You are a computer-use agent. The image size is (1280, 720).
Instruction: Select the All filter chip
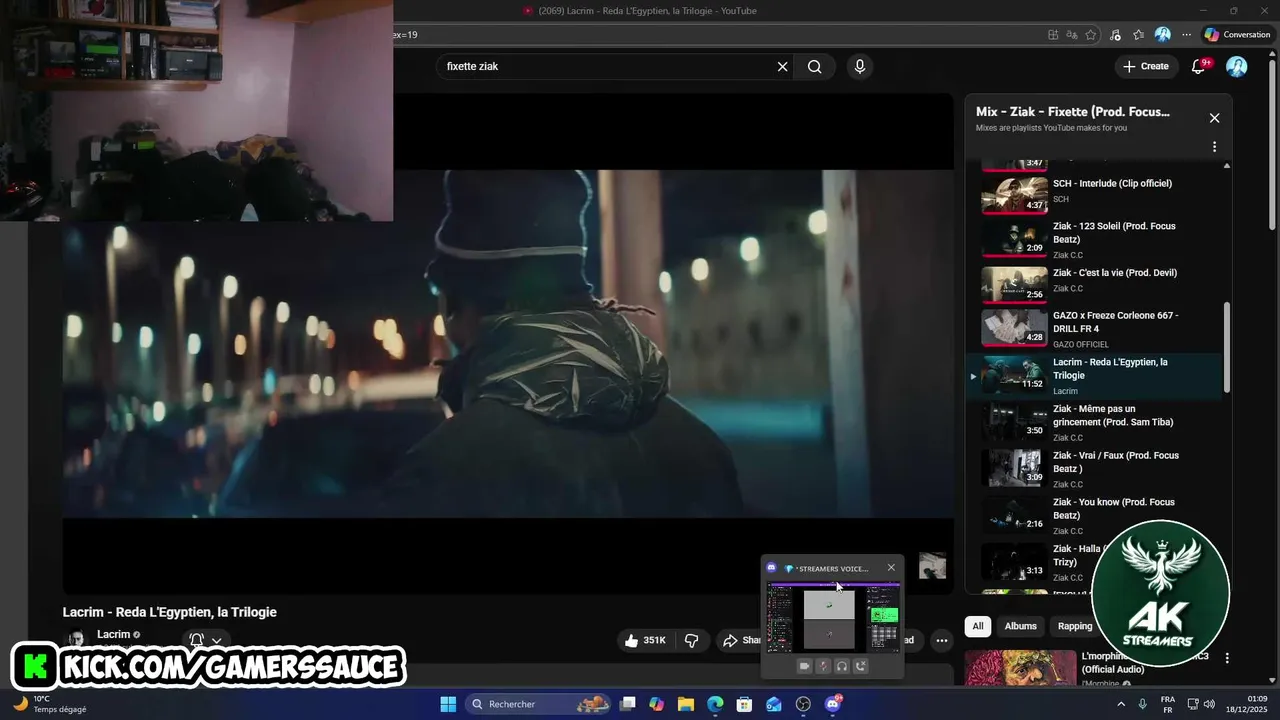click(x=978, y=626)
